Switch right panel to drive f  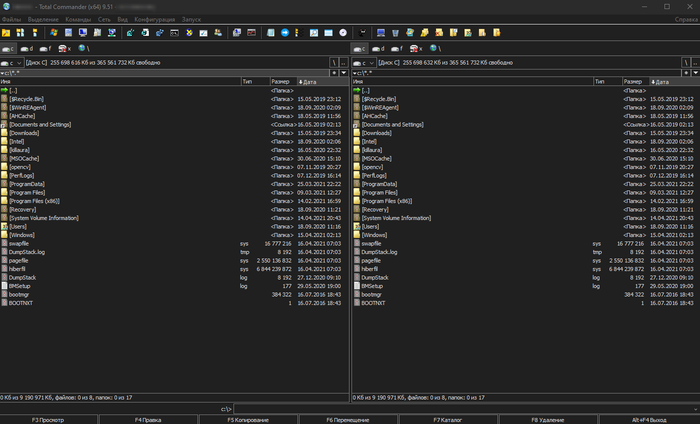397,49
